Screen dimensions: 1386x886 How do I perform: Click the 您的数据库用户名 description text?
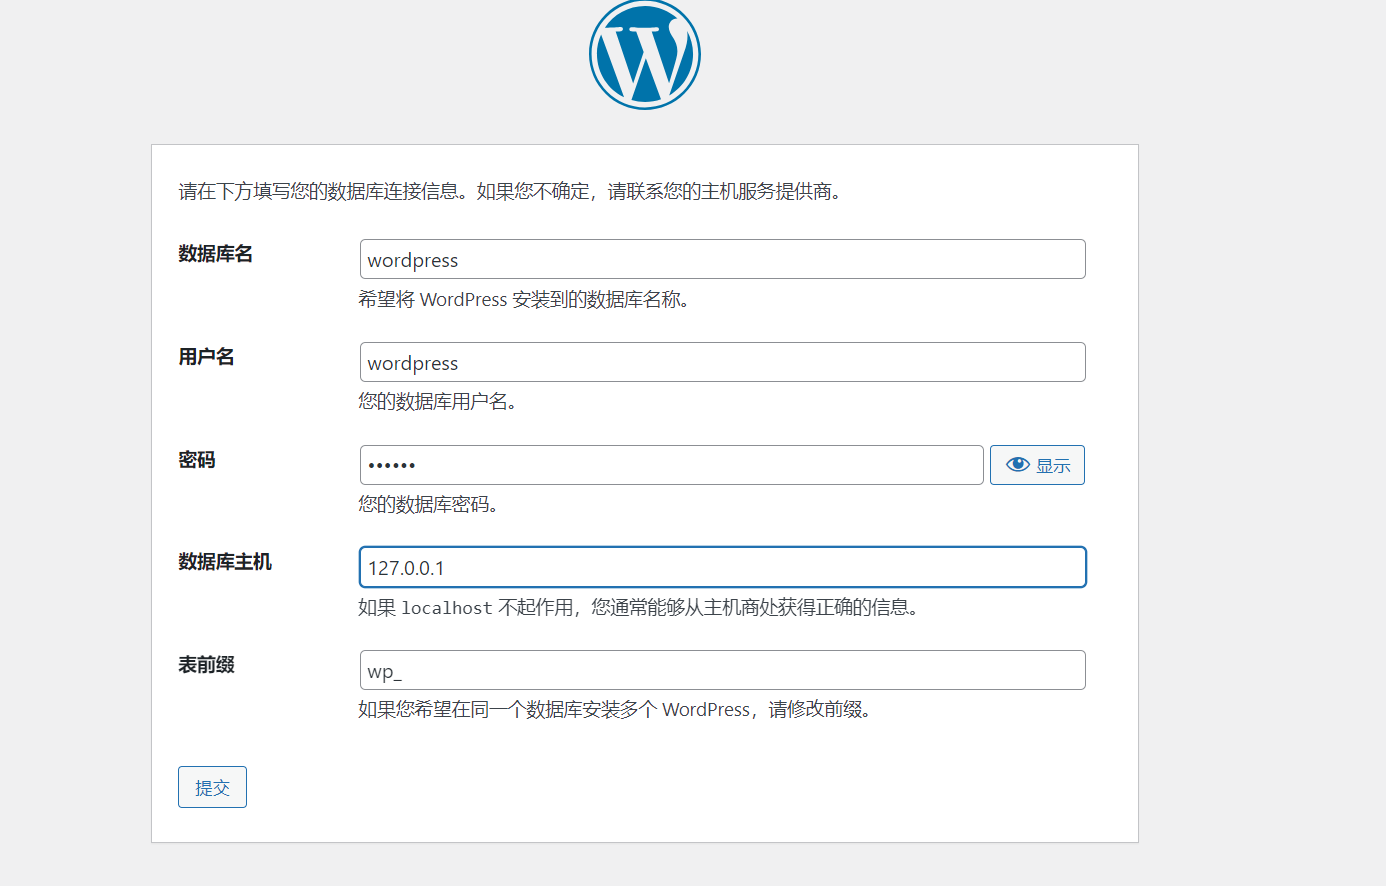[x=437, y=402]
